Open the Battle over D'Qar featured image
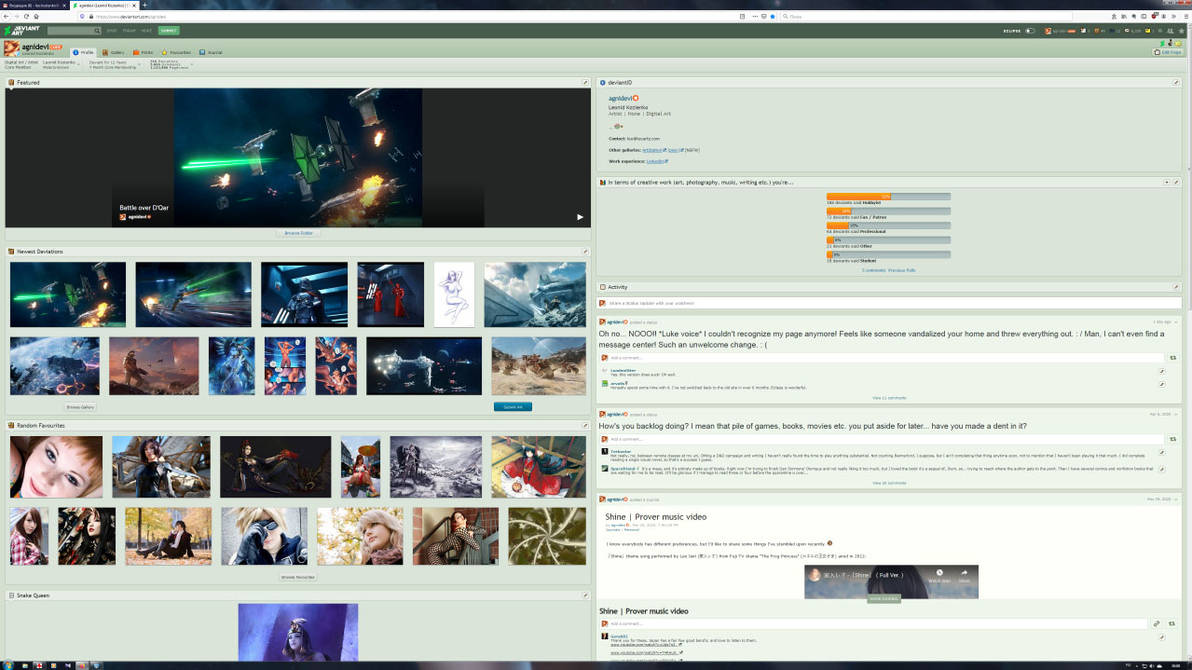Screen dimensions: 1192x670 click(298, 157)
